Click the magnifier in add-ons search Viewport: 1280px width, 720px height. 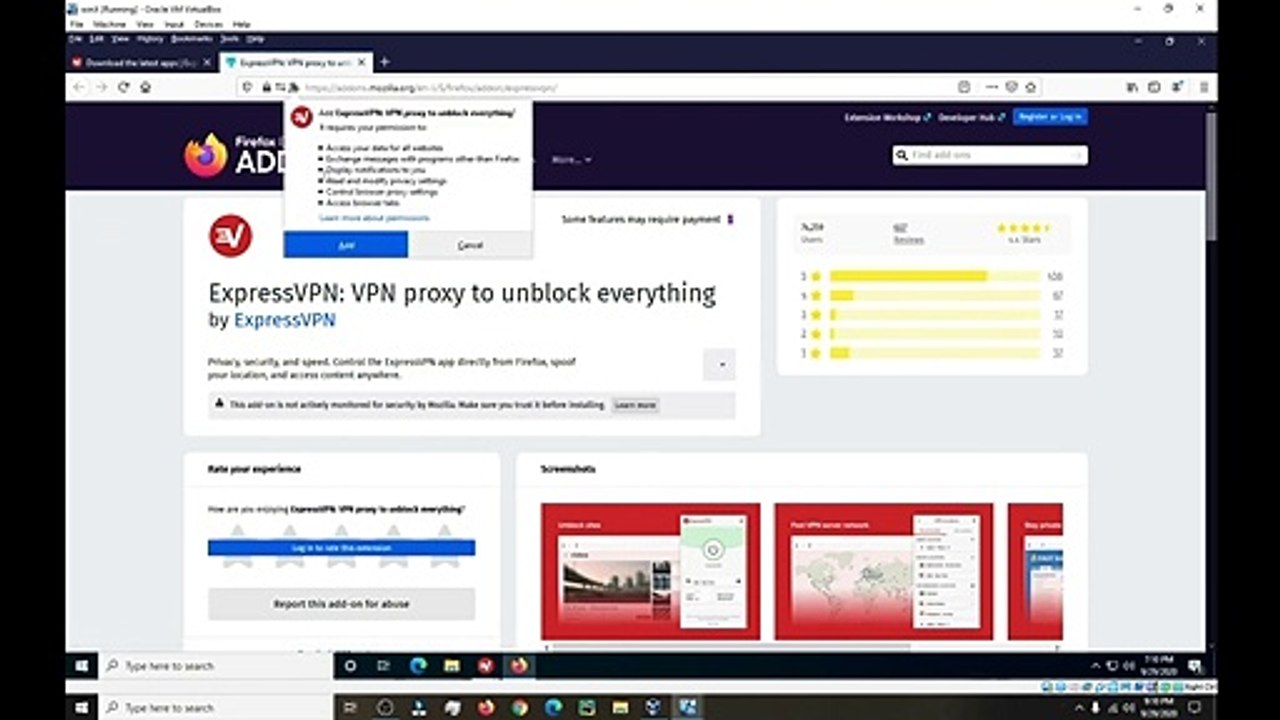pyautogui.click(x=902, y=155)
